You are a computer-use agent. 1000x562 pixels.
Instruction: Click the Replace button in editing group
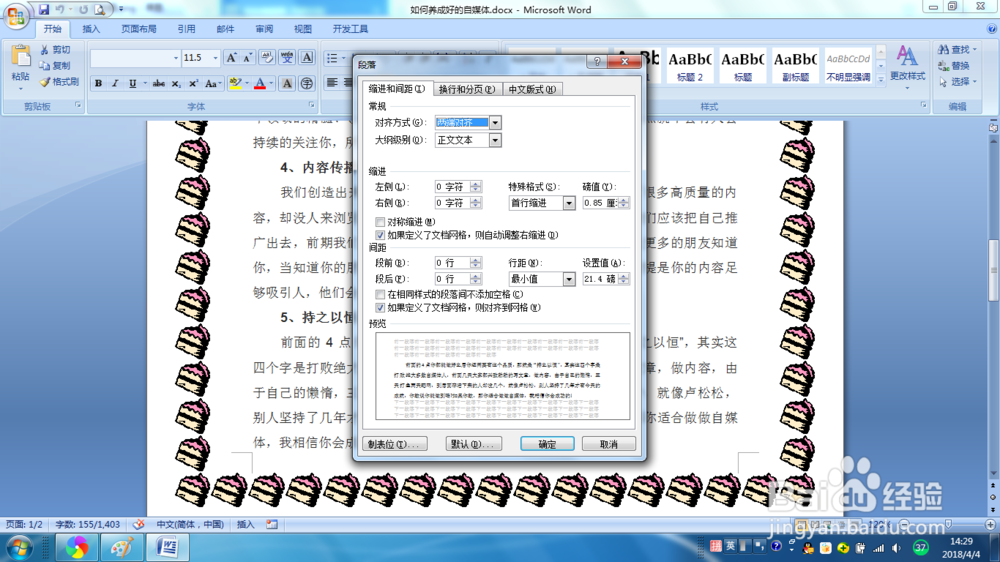955,66
